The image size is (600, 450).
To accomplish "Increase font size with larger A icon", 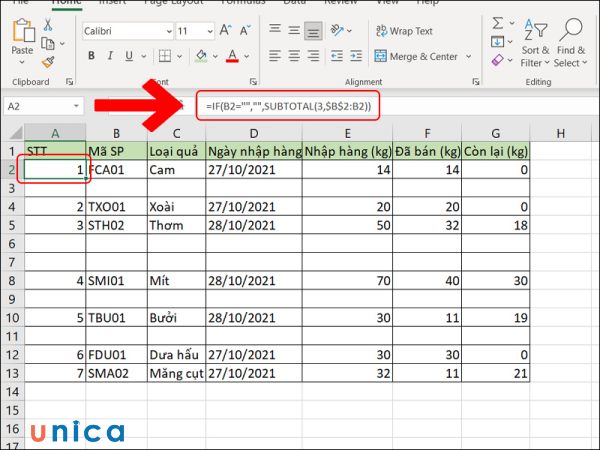I will point(225,31).
